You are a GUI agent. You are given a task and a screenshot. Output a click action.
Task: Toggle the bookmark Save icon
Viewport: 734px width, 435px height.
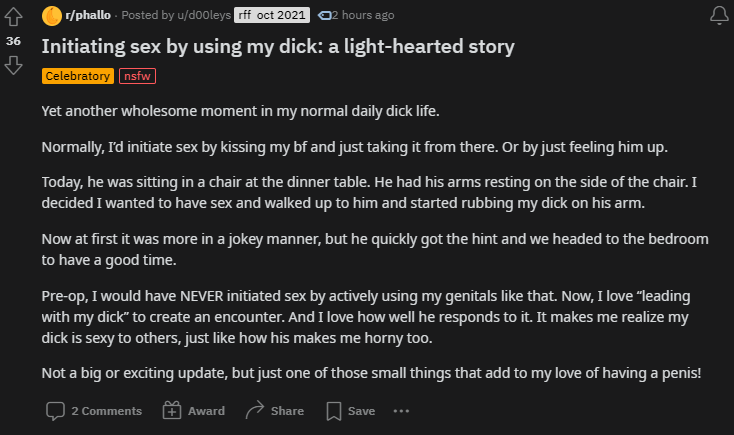[334, 410]
